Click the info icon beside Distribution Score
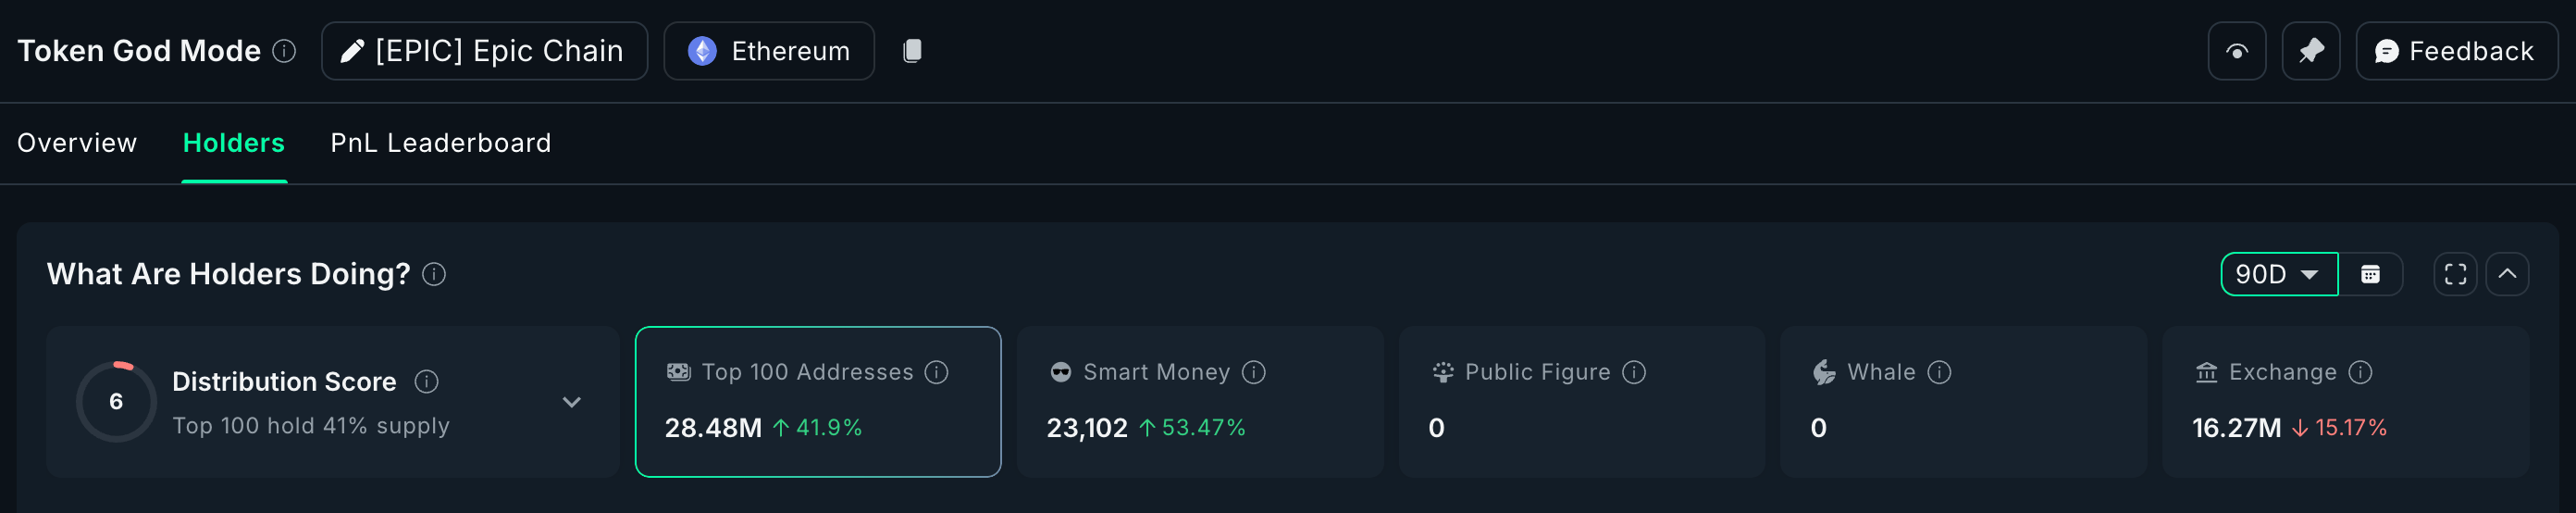 [426, 381]
